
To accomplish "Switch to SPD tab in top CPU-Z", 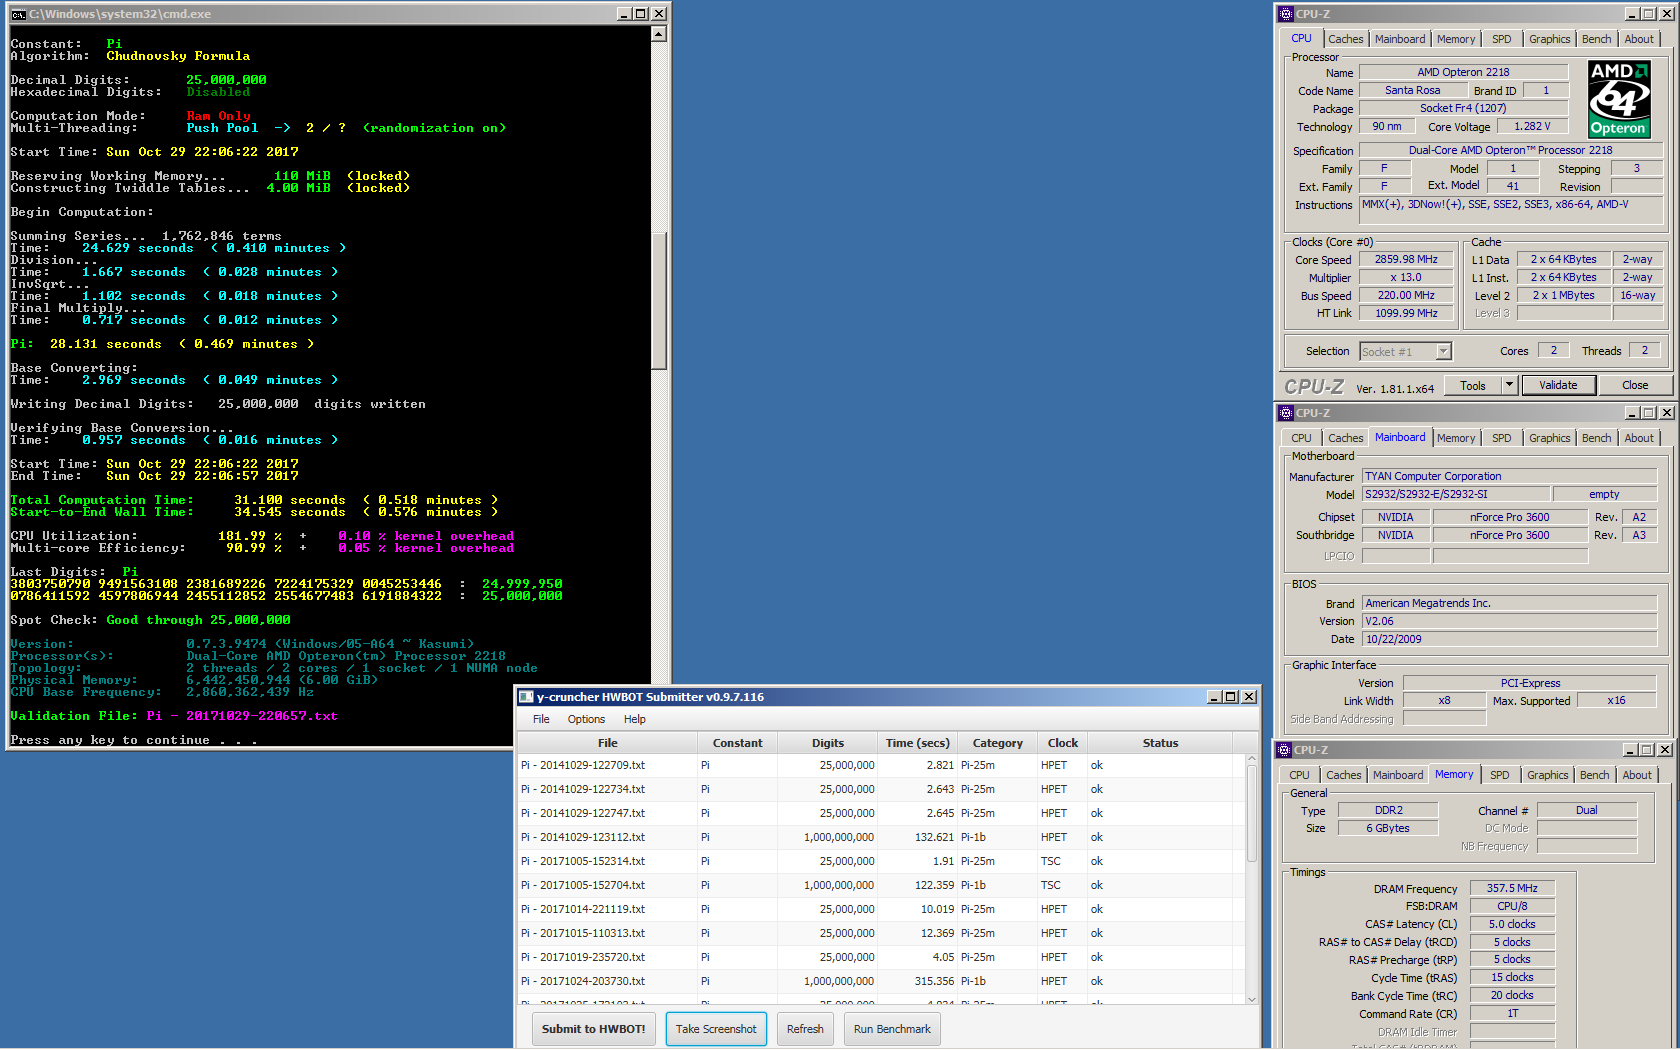I will click(x=1502, y=39).
